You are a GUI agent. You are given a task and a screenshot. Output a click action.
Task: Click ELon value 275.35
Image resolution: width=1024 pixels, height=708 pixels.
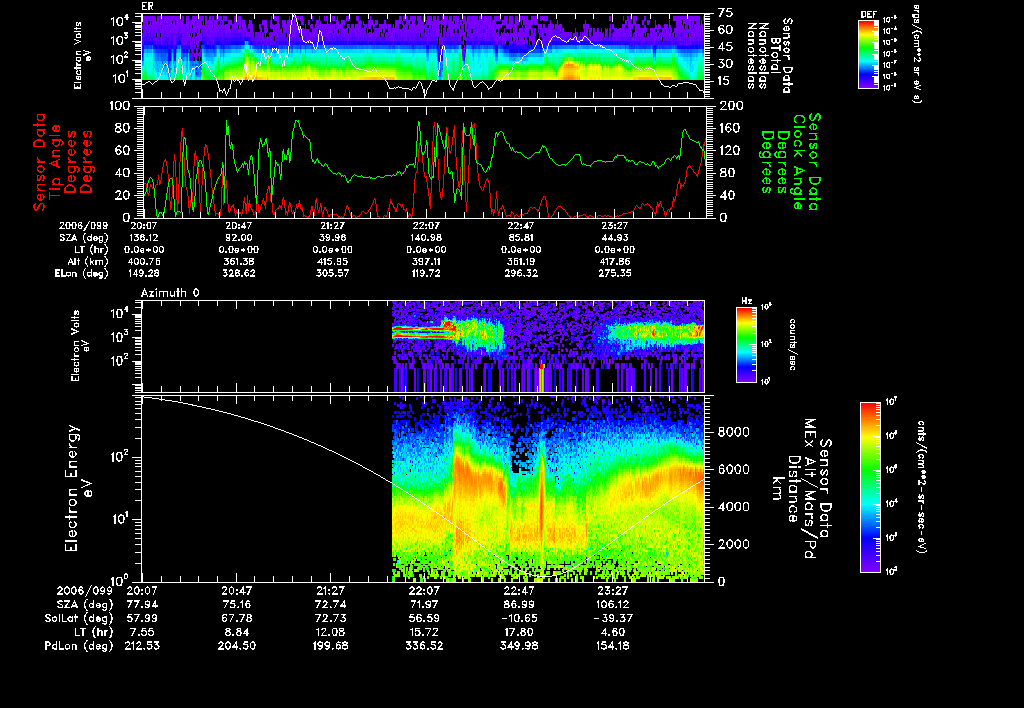click(x=615, y=273)
